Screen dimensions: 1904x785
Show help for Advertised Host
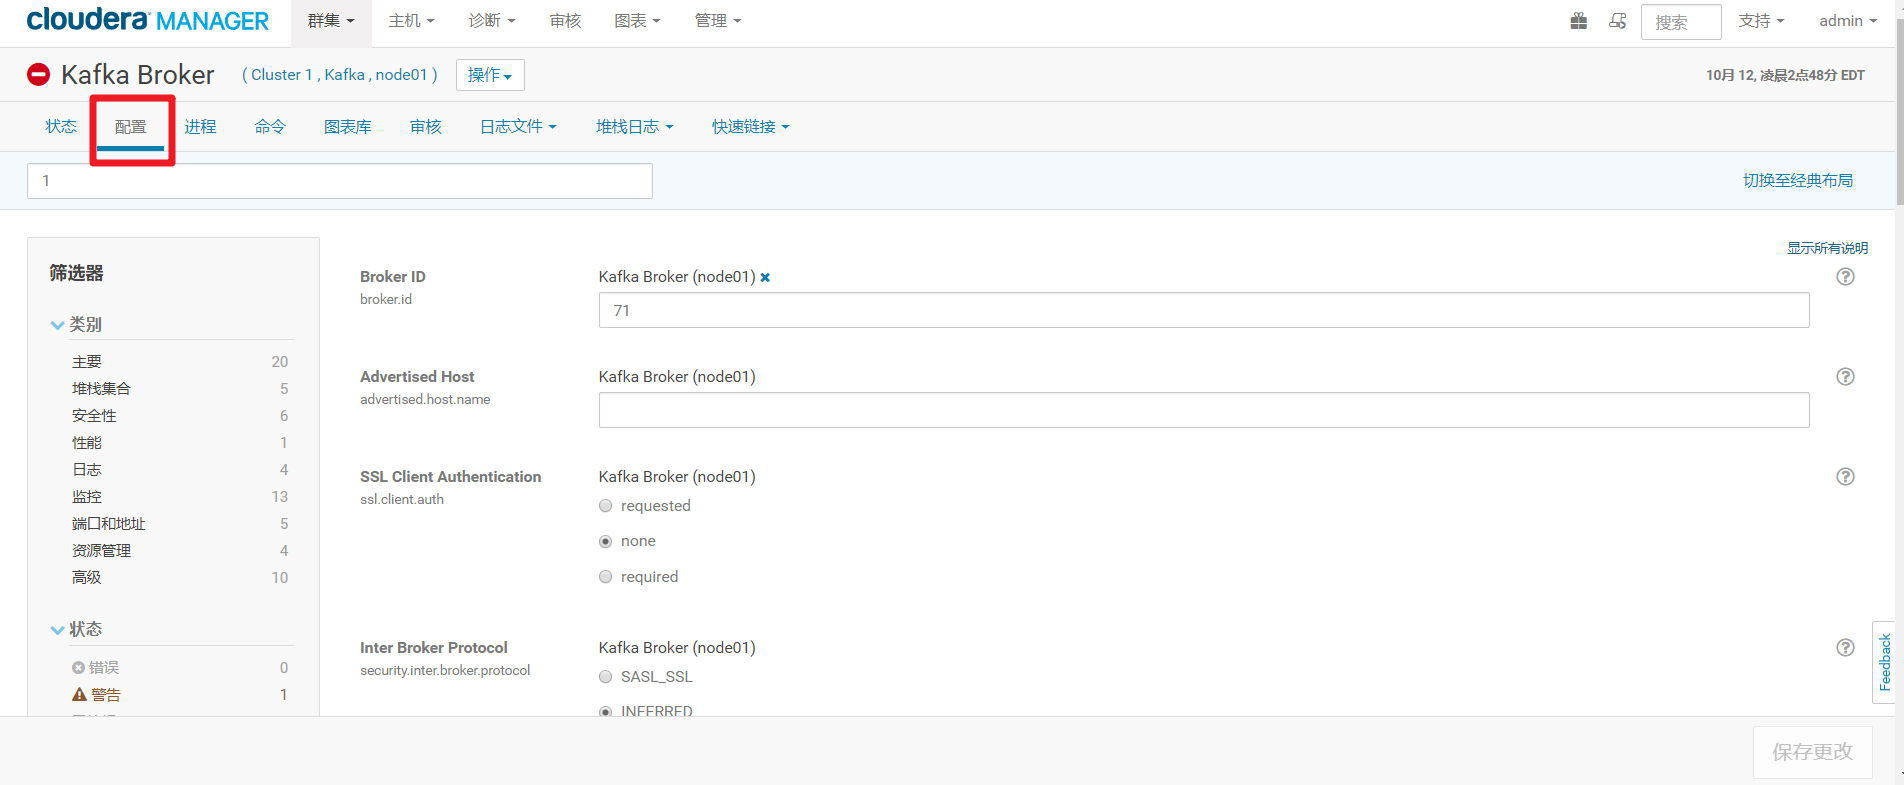[x=1846, y=377]
